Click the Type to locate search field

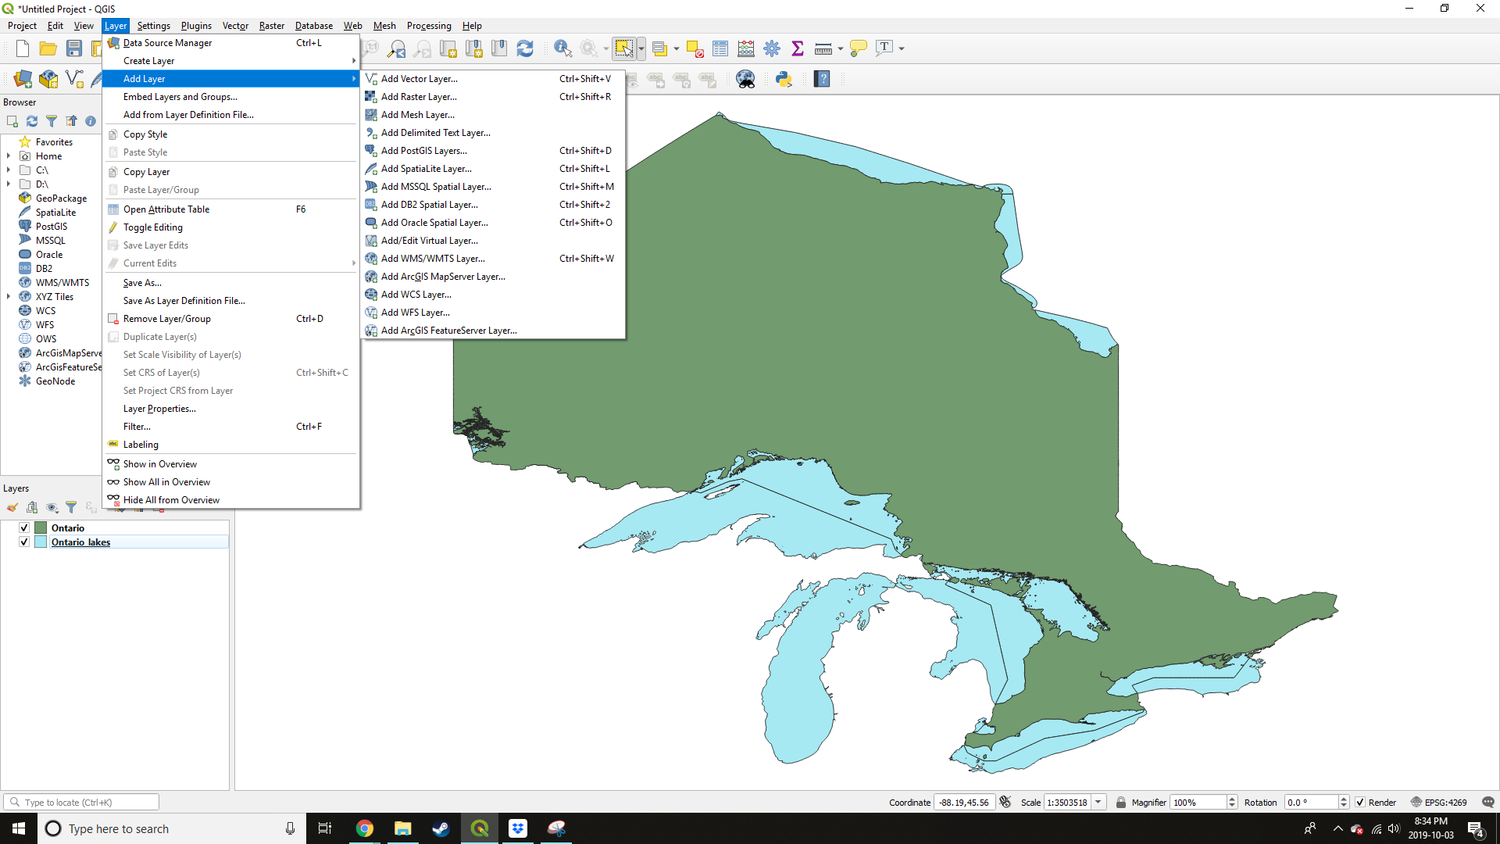[80, 802]
